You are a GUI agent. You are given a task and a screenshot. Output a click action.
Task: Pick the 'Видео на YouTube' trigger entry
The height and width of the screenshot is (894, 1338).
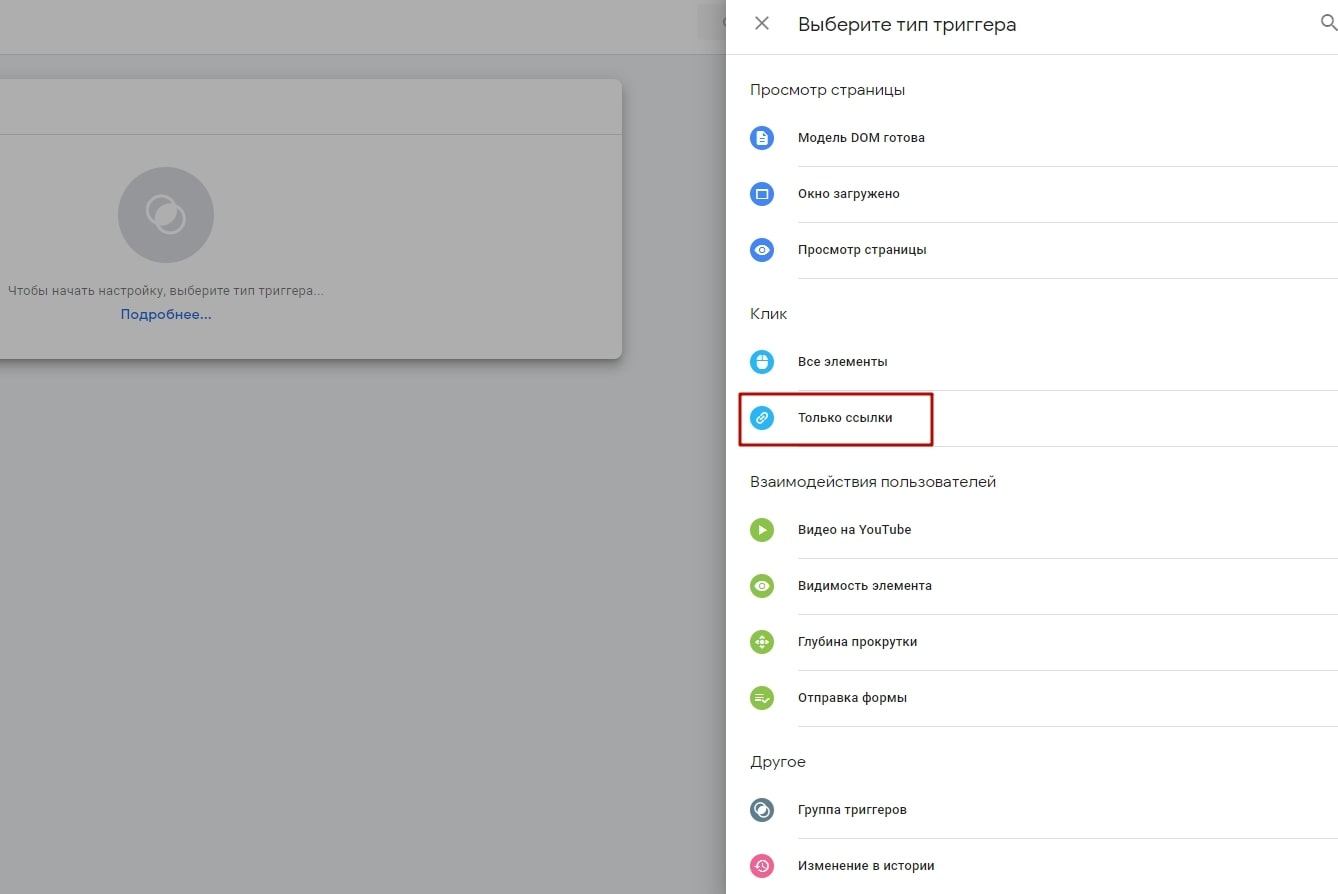click(x=854, y=530)
